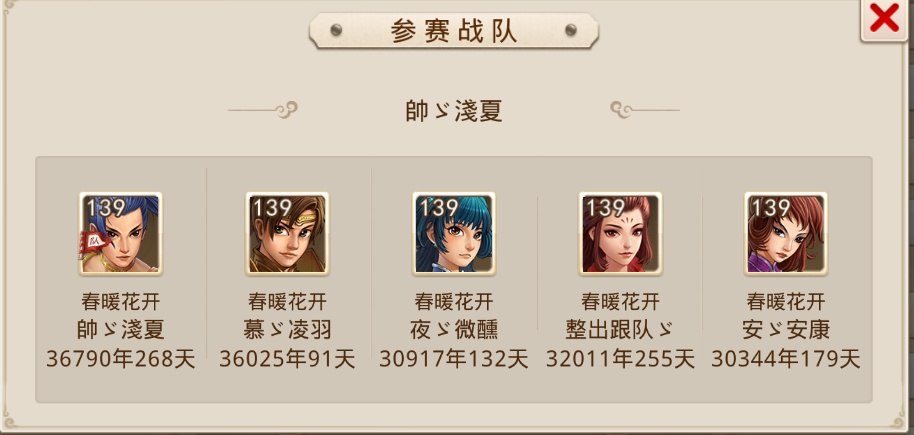Click level 139 badge on 安ゞ安康 portrait
The image size is (914, 435).
pyautogui.click(x=771, y=208)
